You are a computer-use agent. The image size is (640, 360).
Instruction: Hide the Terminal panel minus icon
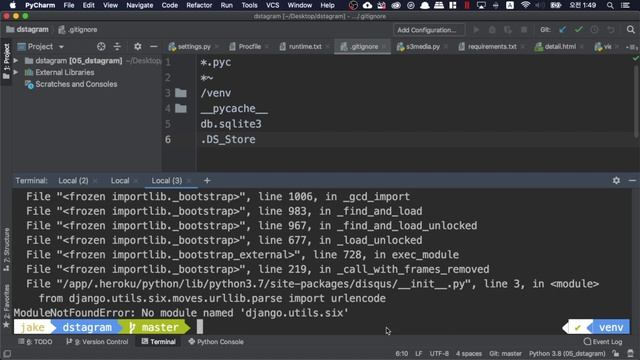[x=632, y=180]
